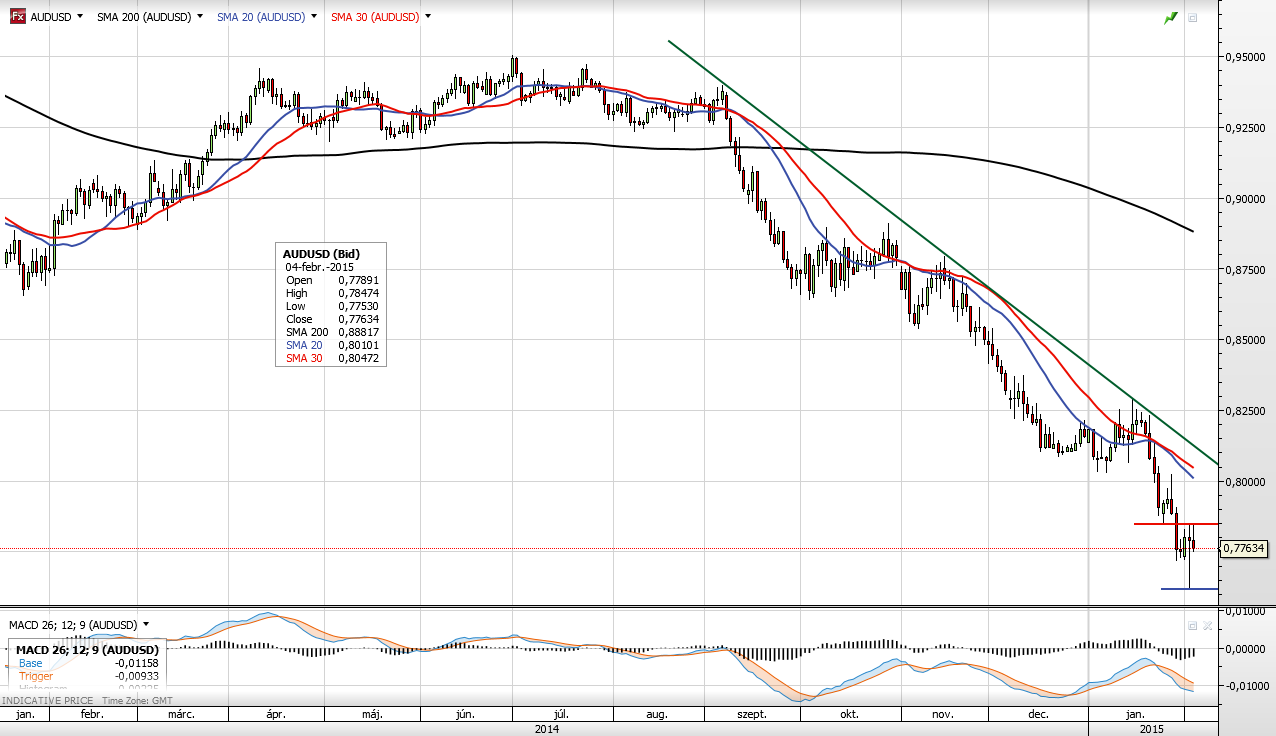
Task: Click the febr. month on time axis
Action: point(91,715)
